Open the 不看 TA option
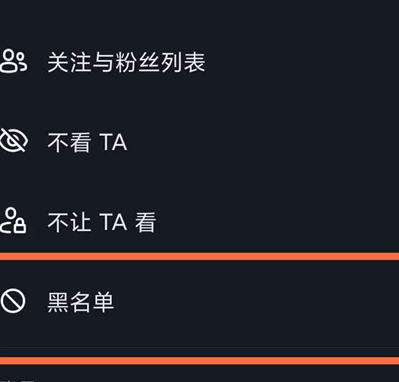This screenshot has height=382, width=399. [199, 142]
